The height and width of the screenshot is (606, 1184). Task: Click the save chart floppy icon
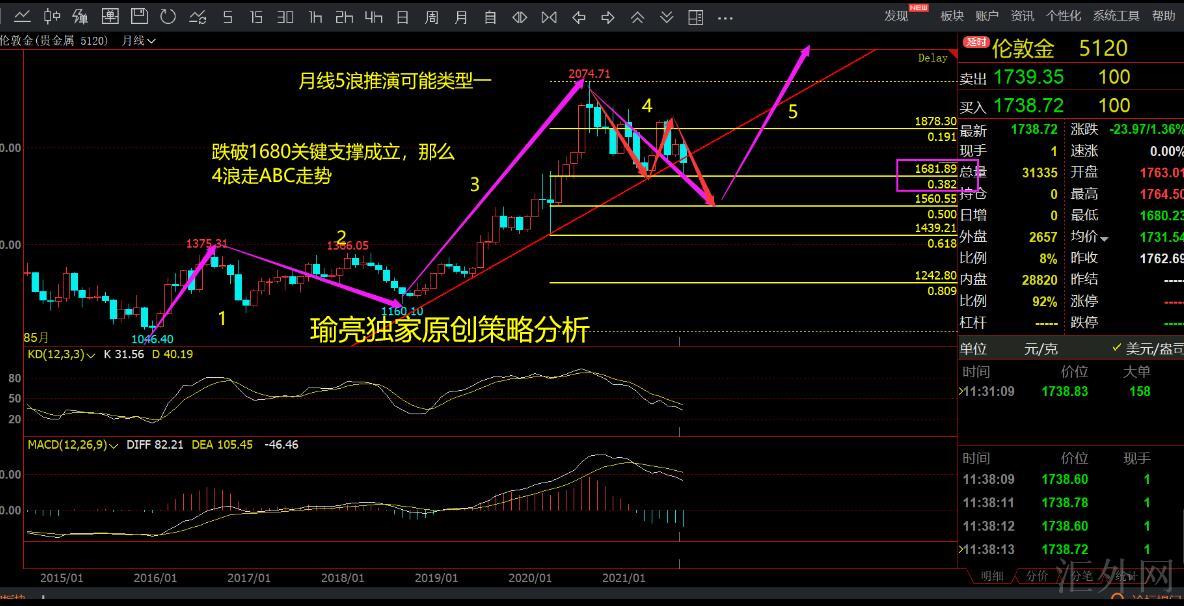(x=139, y=16)
